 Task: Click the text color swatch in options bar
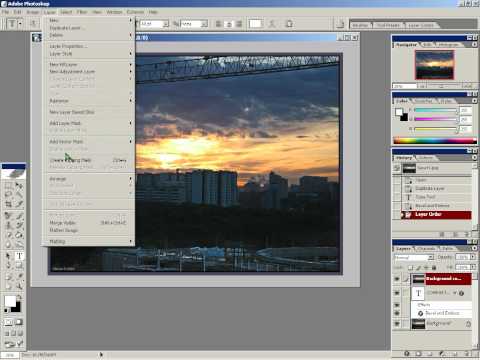pyautogui.click(x=255, y=24)
